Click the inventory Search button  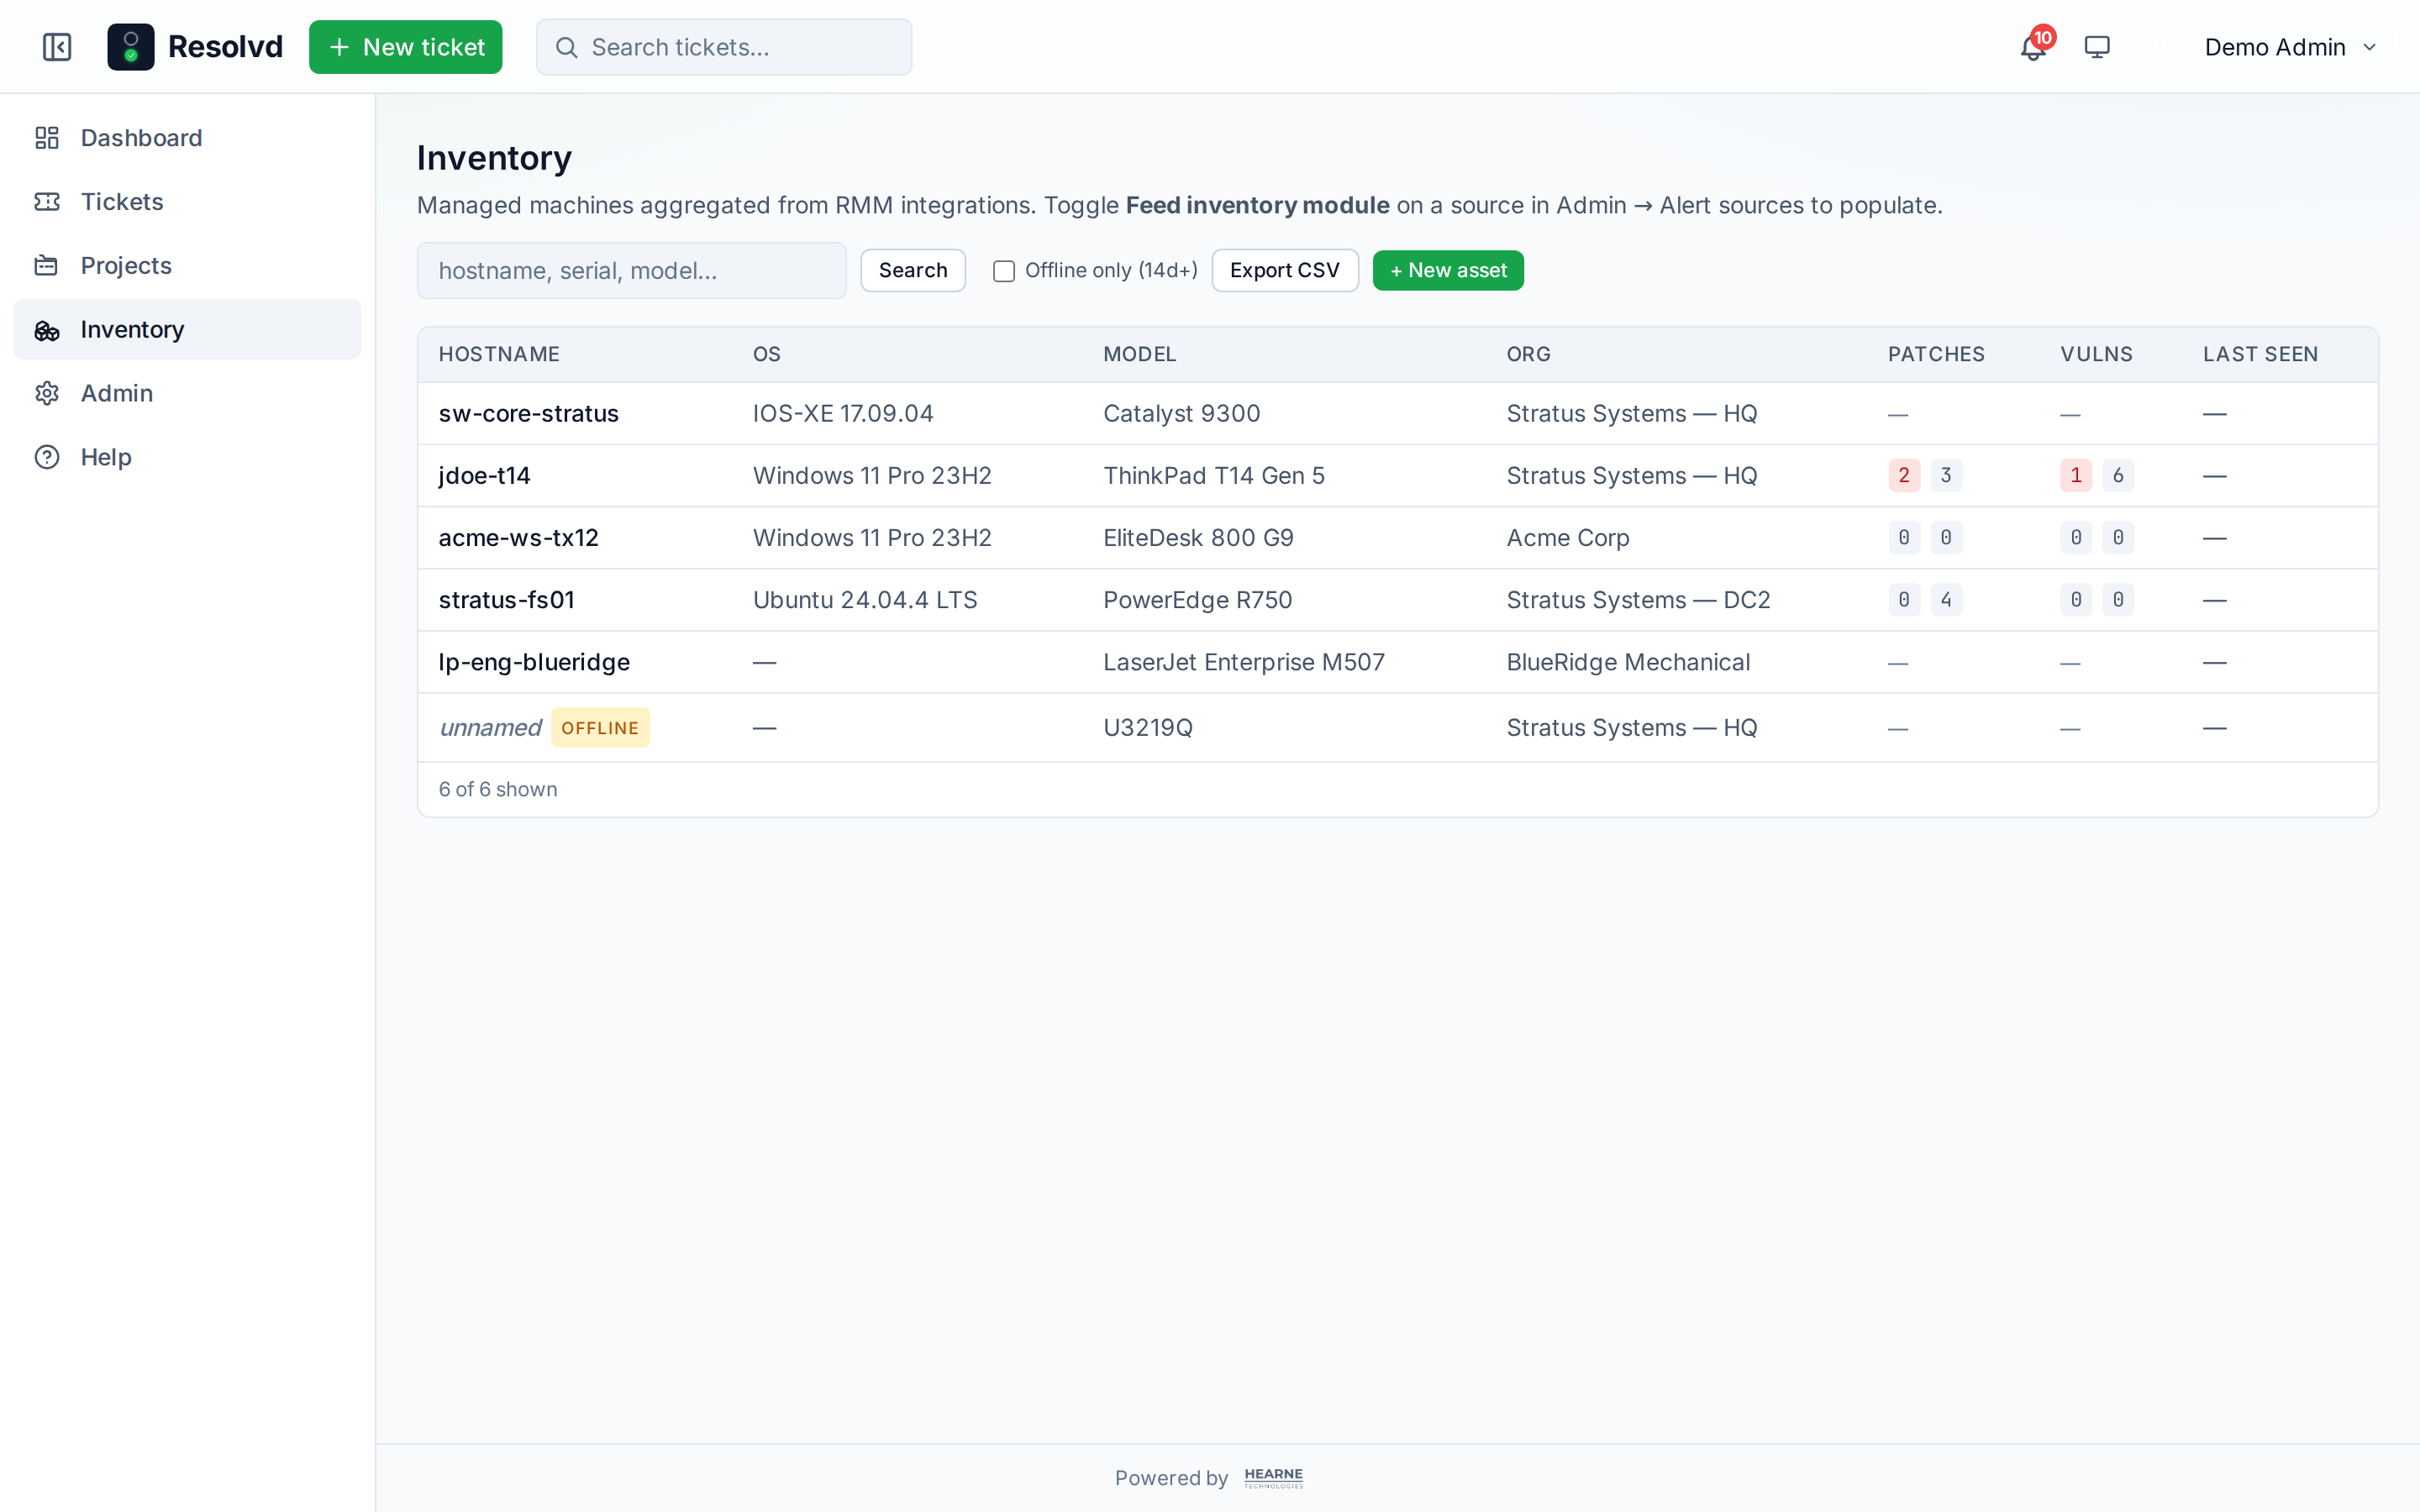913,270
